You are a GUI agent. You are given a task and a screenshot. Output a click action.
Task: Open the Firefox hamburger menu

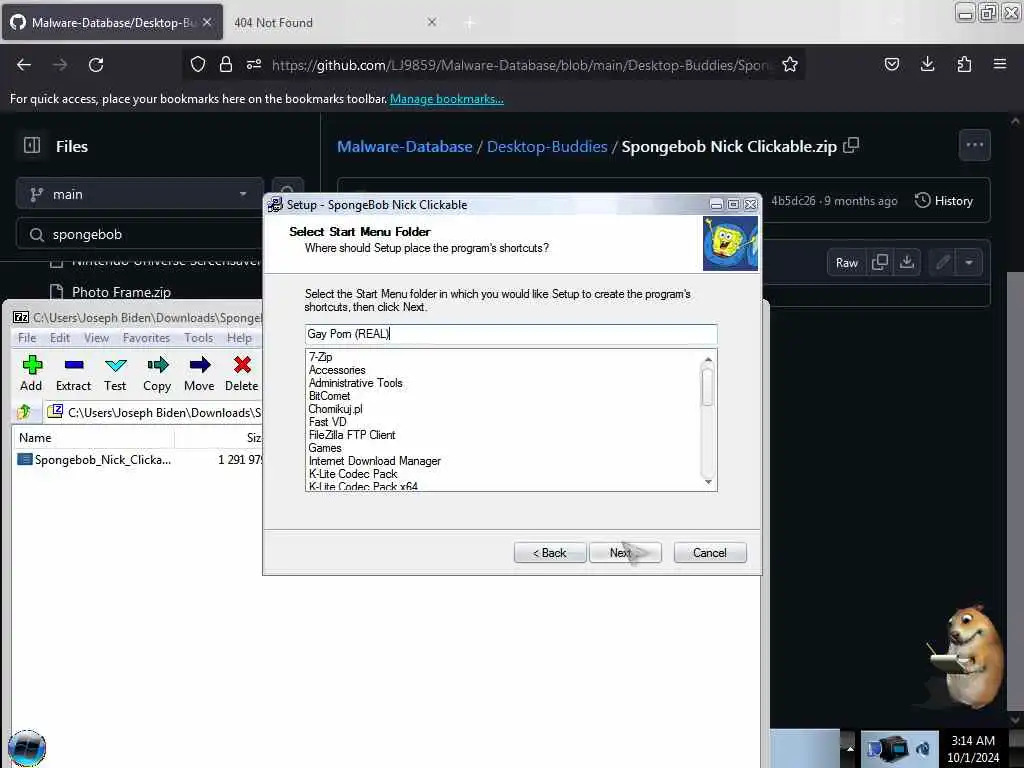(x=1000, y=64)
